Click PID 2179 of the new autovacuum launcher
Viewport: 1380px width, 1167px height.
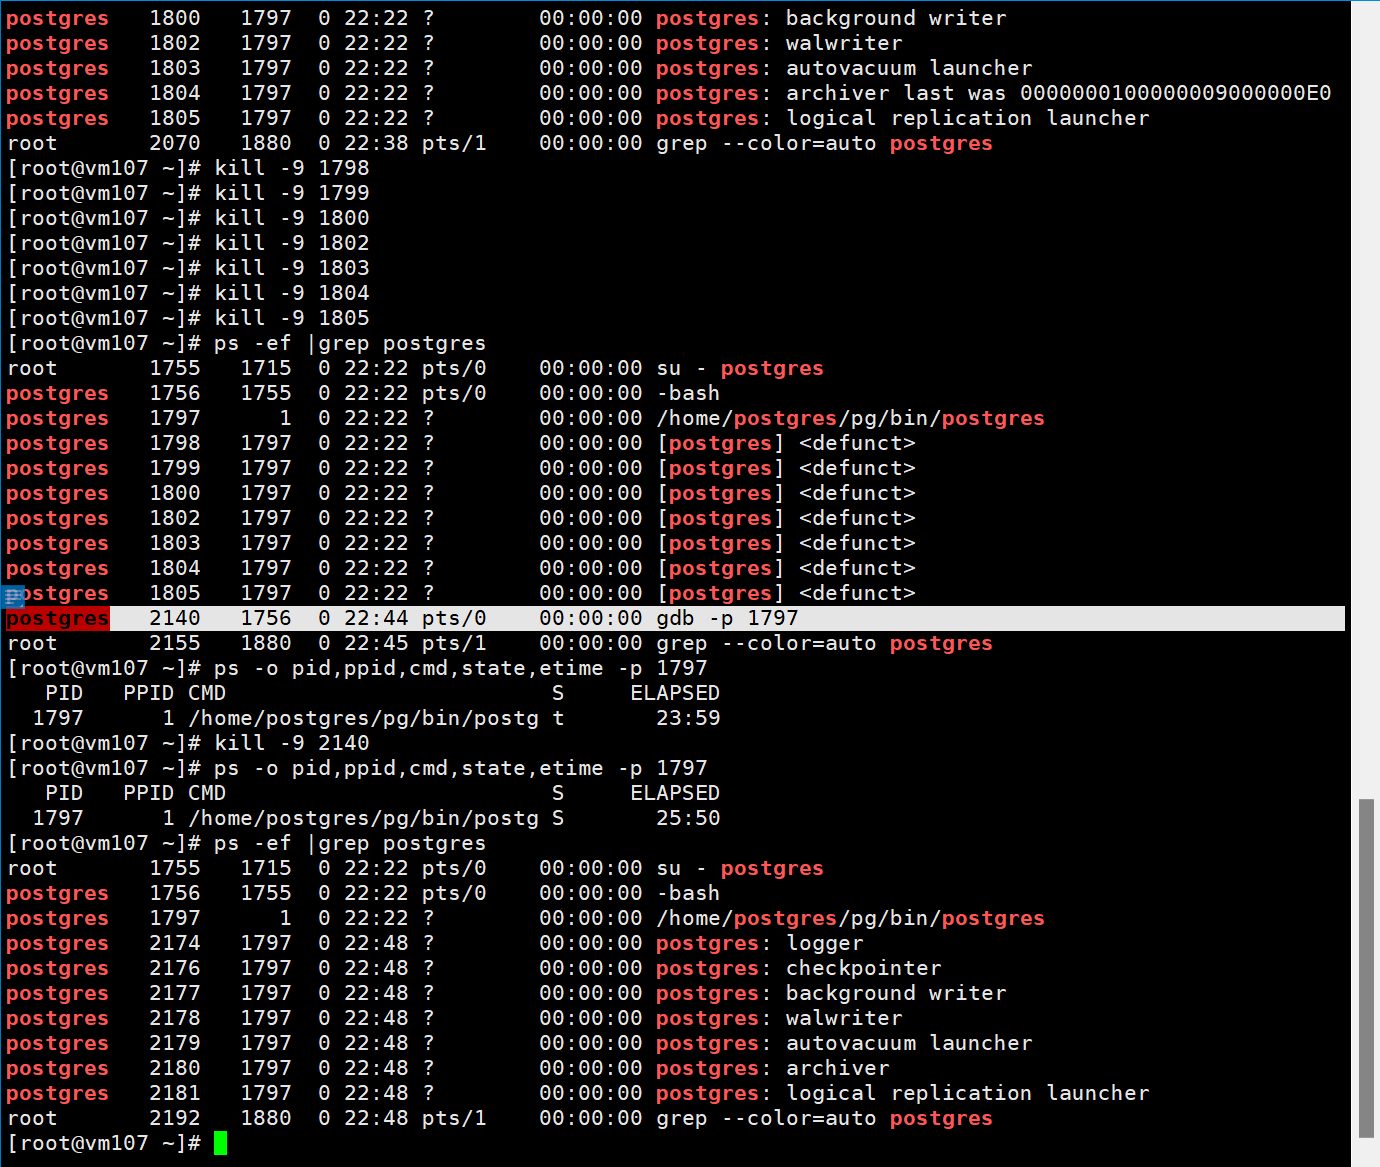pos(175,1043)
